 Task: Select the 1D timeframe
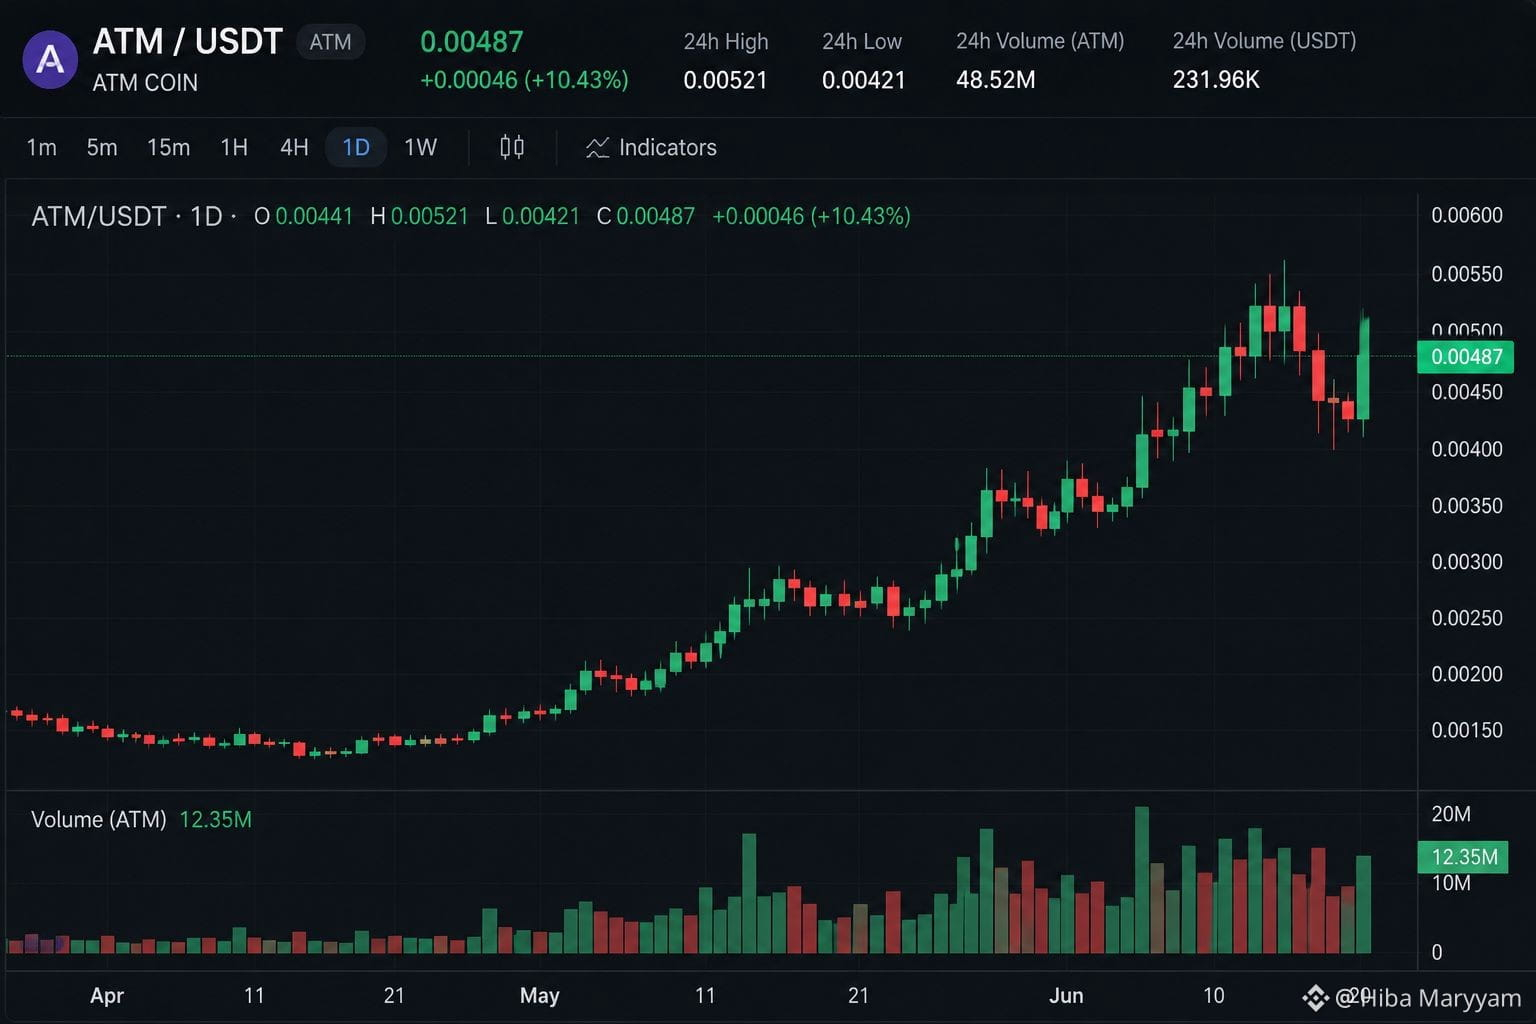[x=356, y=148]
